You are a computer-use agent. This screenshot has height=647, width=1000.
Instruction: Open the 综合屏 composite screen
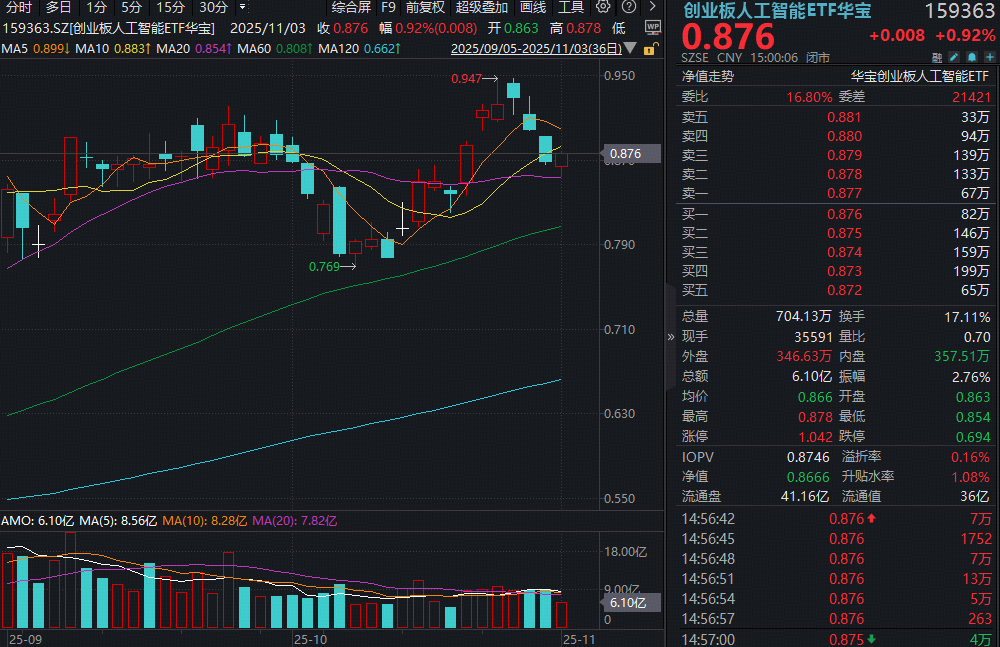(351, 7)
